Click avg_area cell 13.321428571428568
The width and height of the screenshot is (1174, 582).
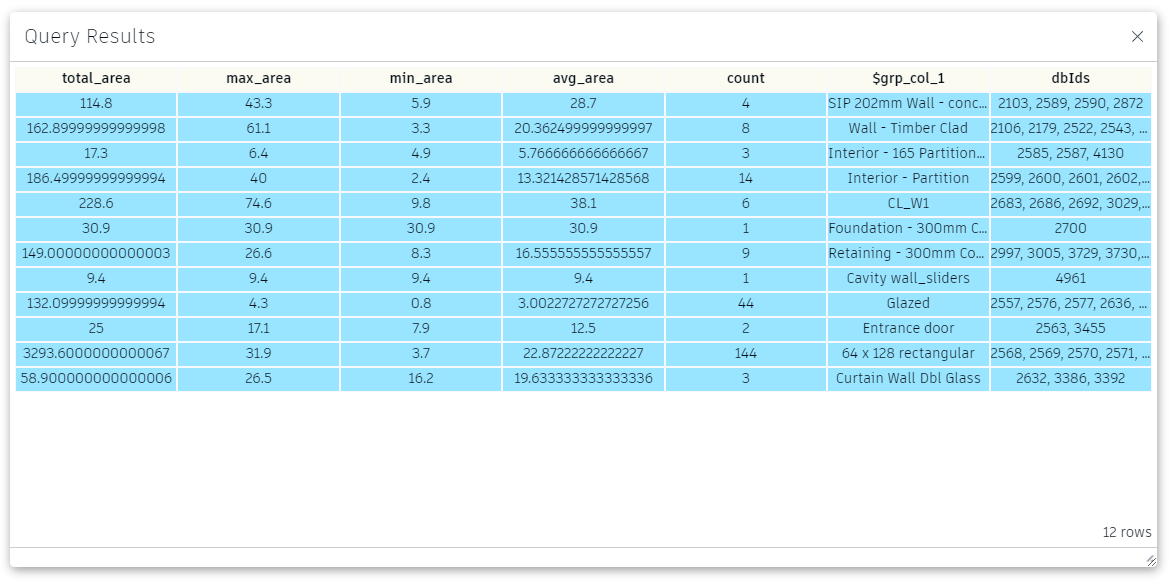(583, 178)
